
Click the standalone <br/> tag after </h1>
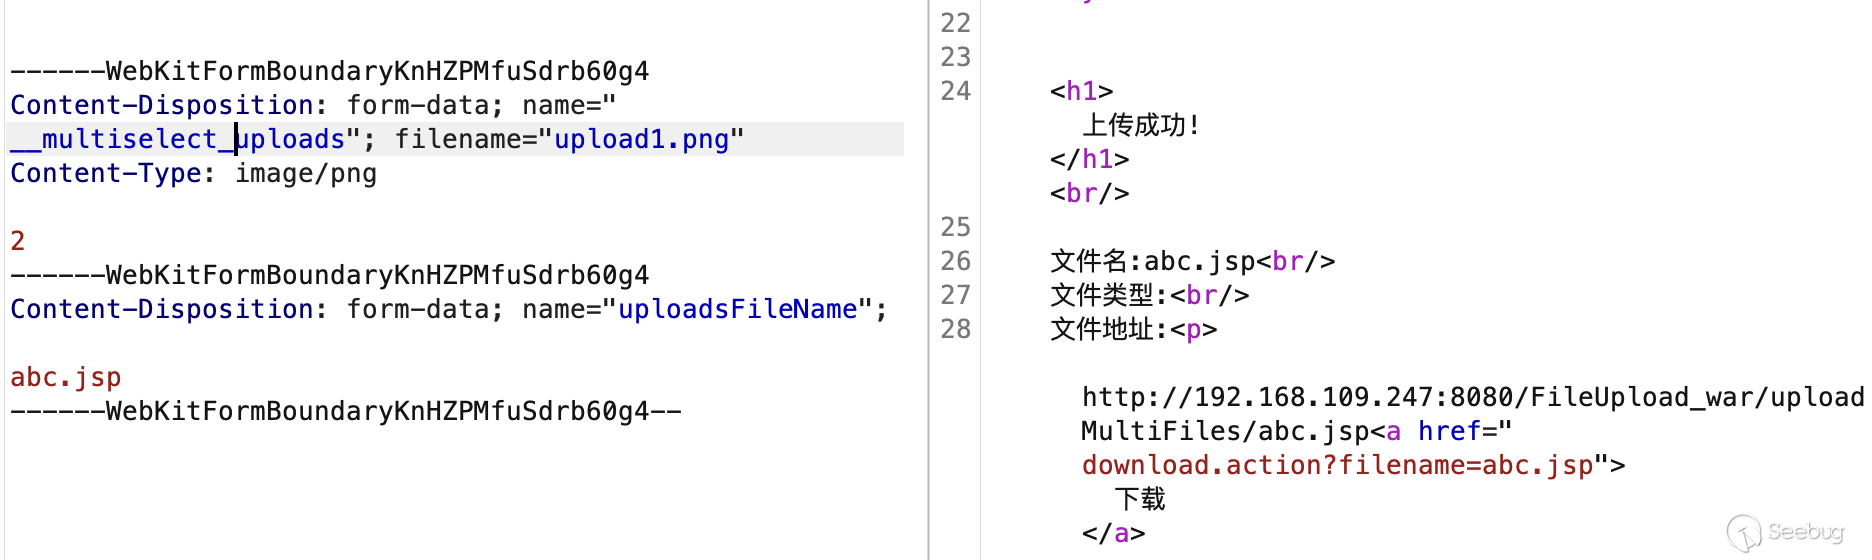point(1090,193)
